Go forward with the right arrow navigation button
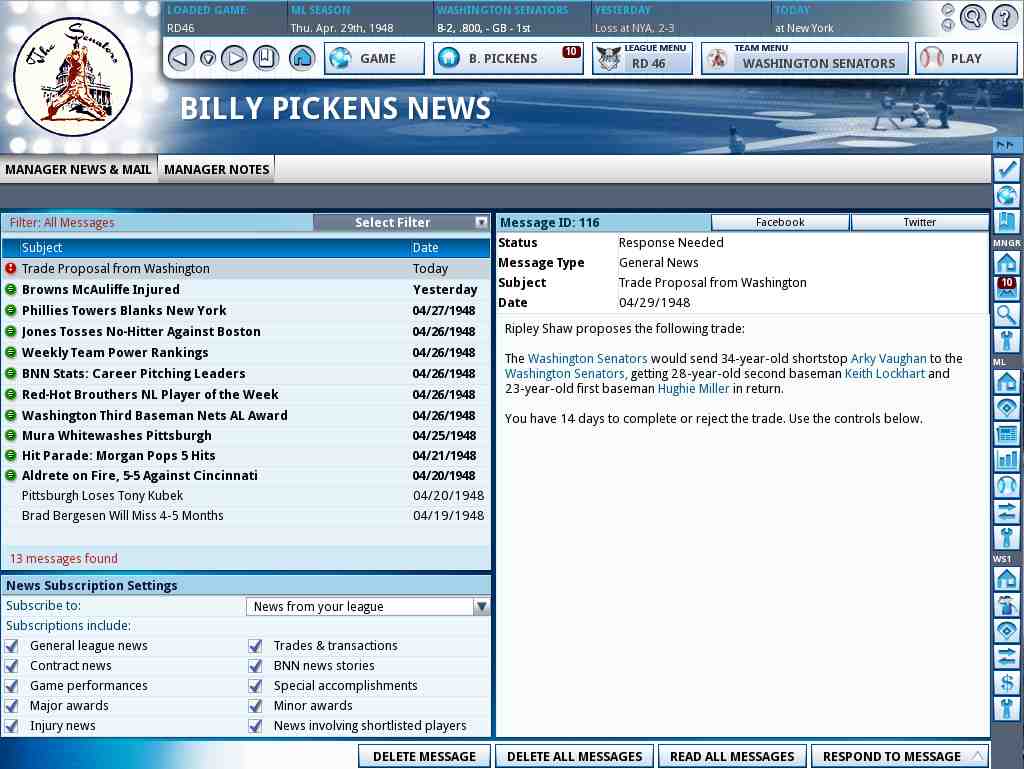The image size is (1024, 769). [x=234, y=58]
